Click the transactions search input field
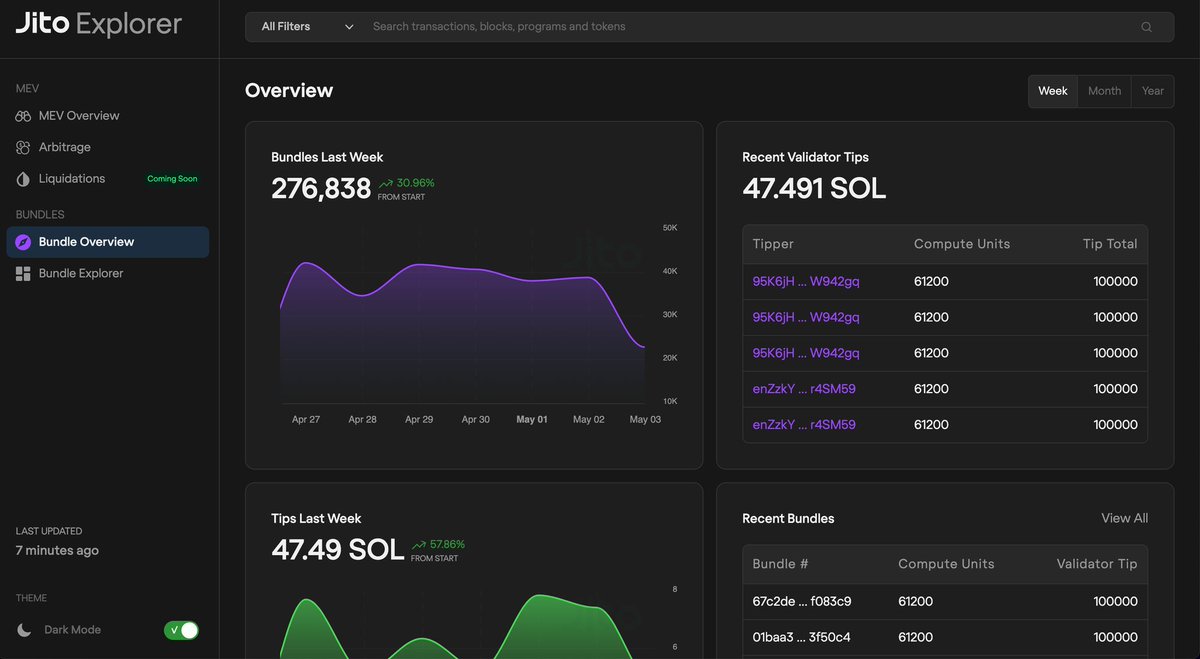1200x659 pixels. (750, 27)
